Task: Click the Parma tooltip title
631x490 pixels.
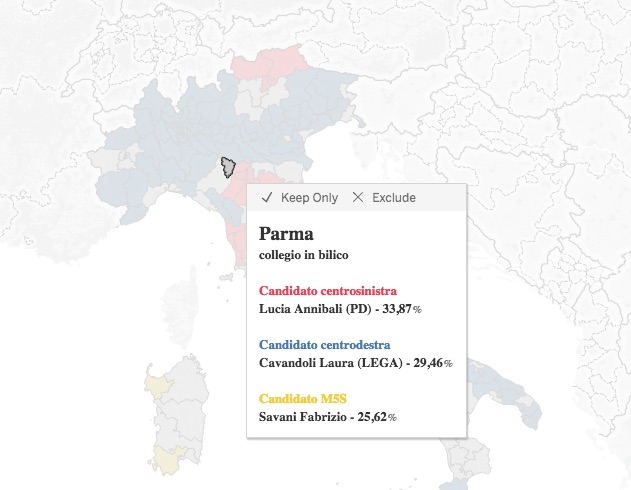Action: (x=286, y=234)
